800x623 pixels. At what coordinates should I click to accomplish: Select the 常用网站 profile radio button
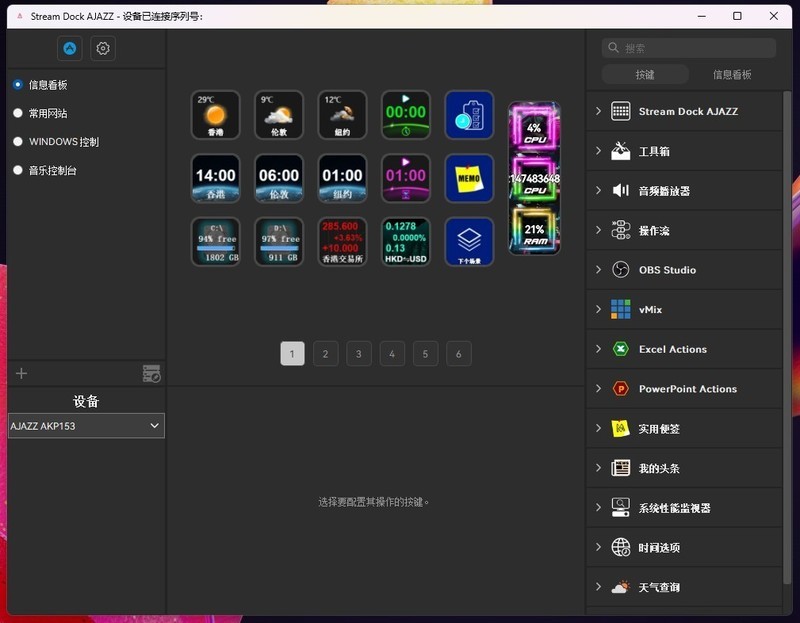coord(18,114)
